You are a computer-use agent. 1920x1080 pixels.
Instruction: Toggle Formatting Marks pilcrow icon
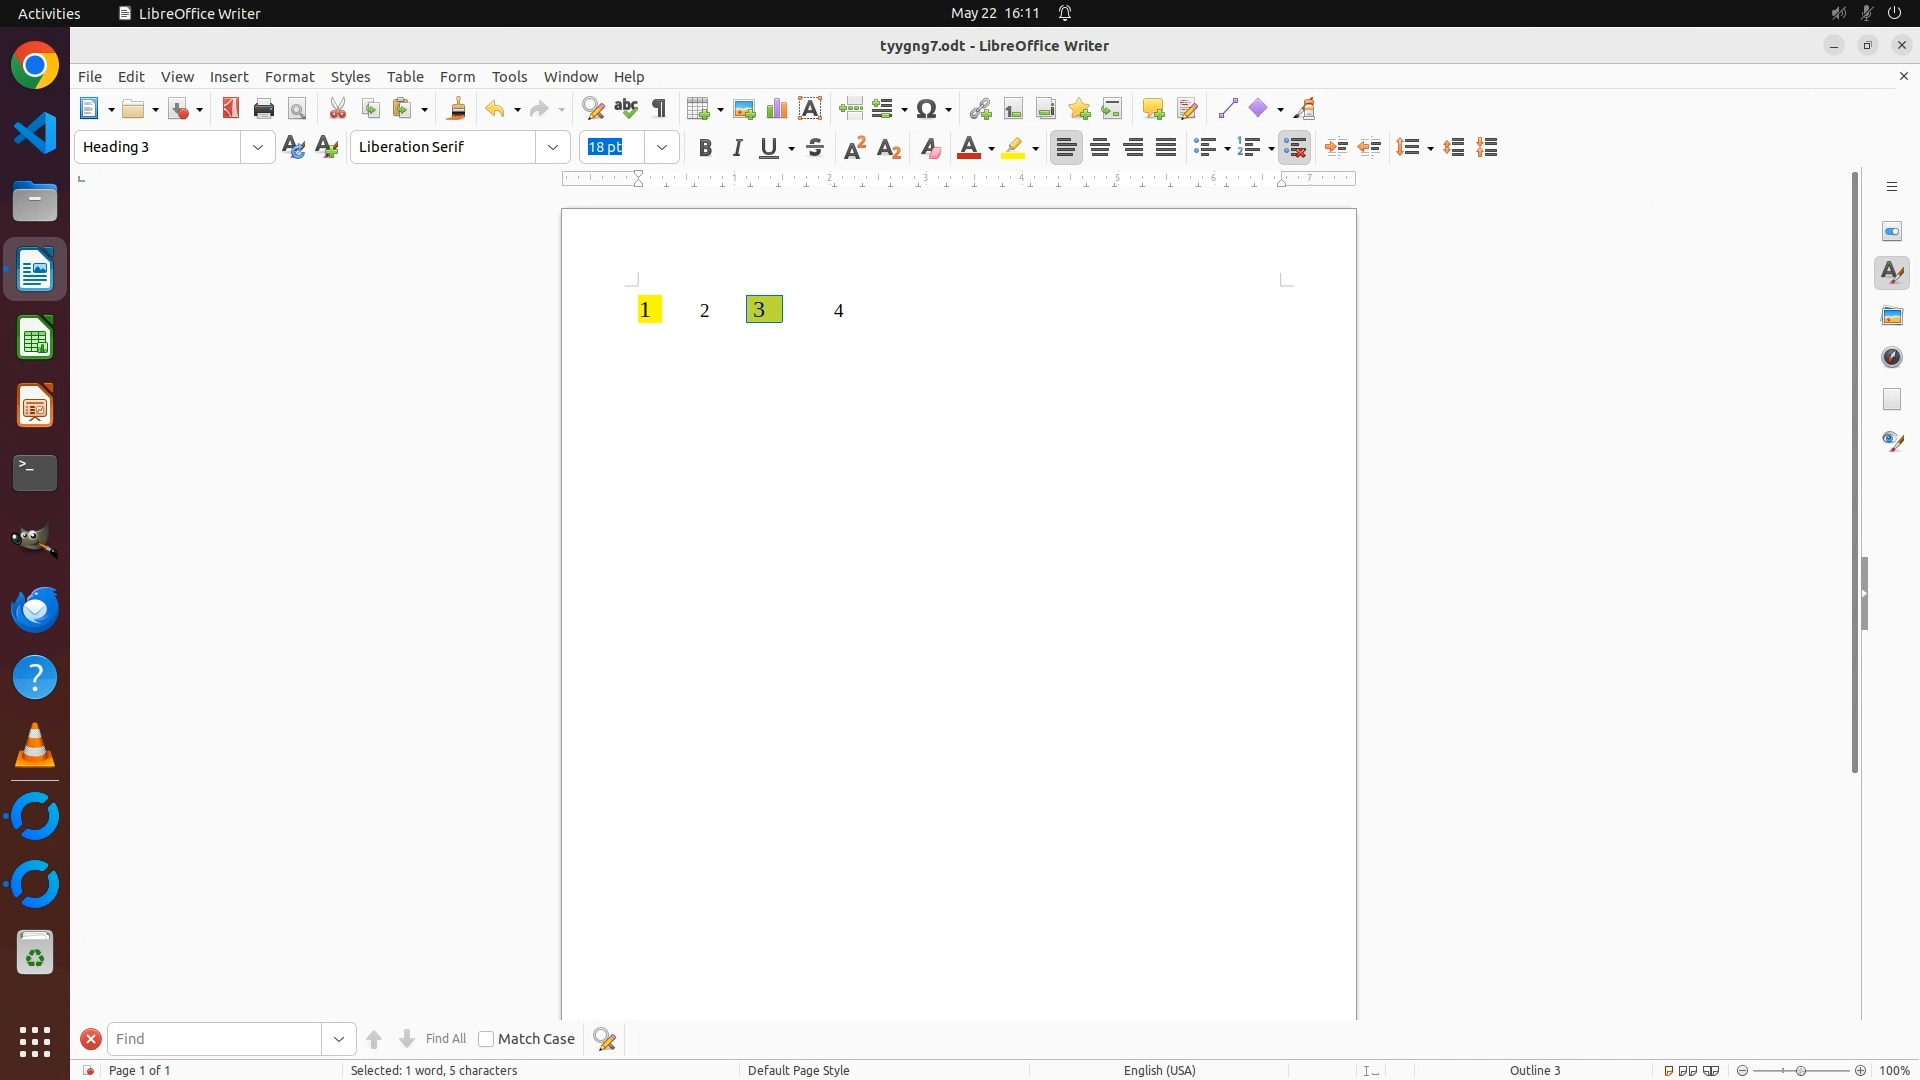[659, 109]
